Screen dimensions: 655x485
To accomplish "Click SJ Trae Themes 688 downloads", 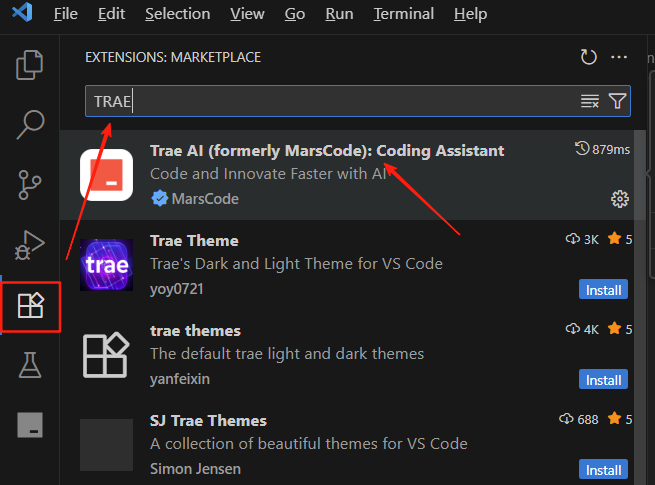I will pyautogui.click(x=579, y=419).
